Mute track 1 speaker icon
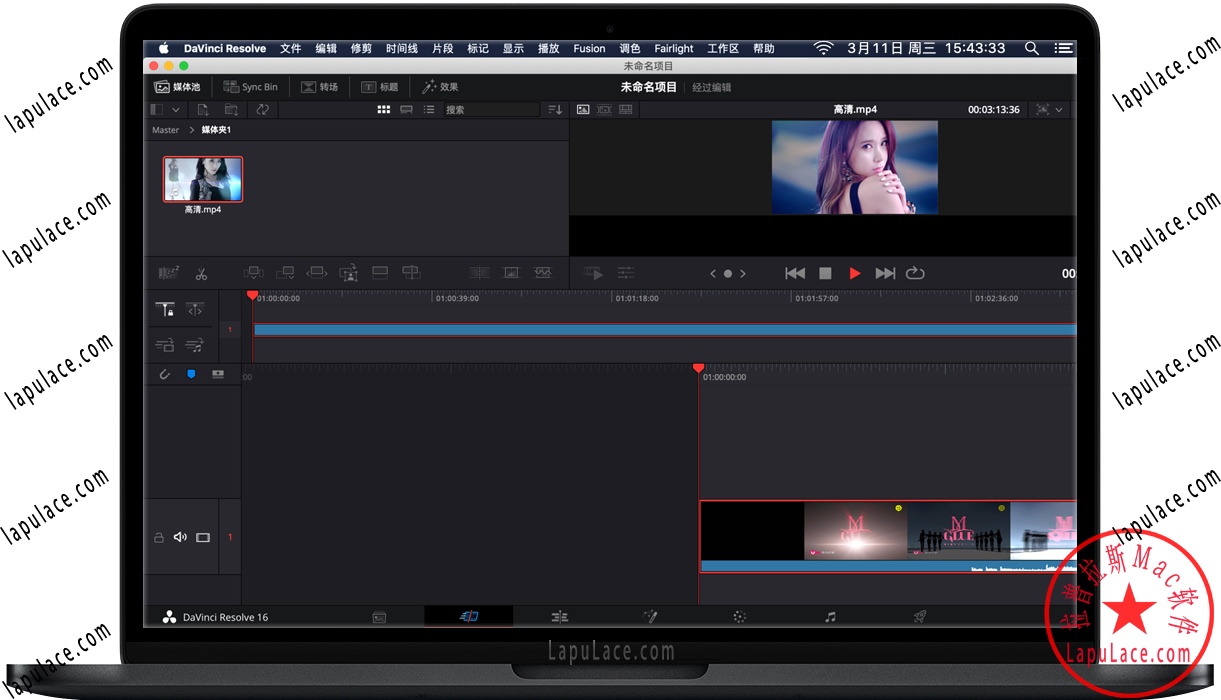1221x700 pixels. coord(180,538)
